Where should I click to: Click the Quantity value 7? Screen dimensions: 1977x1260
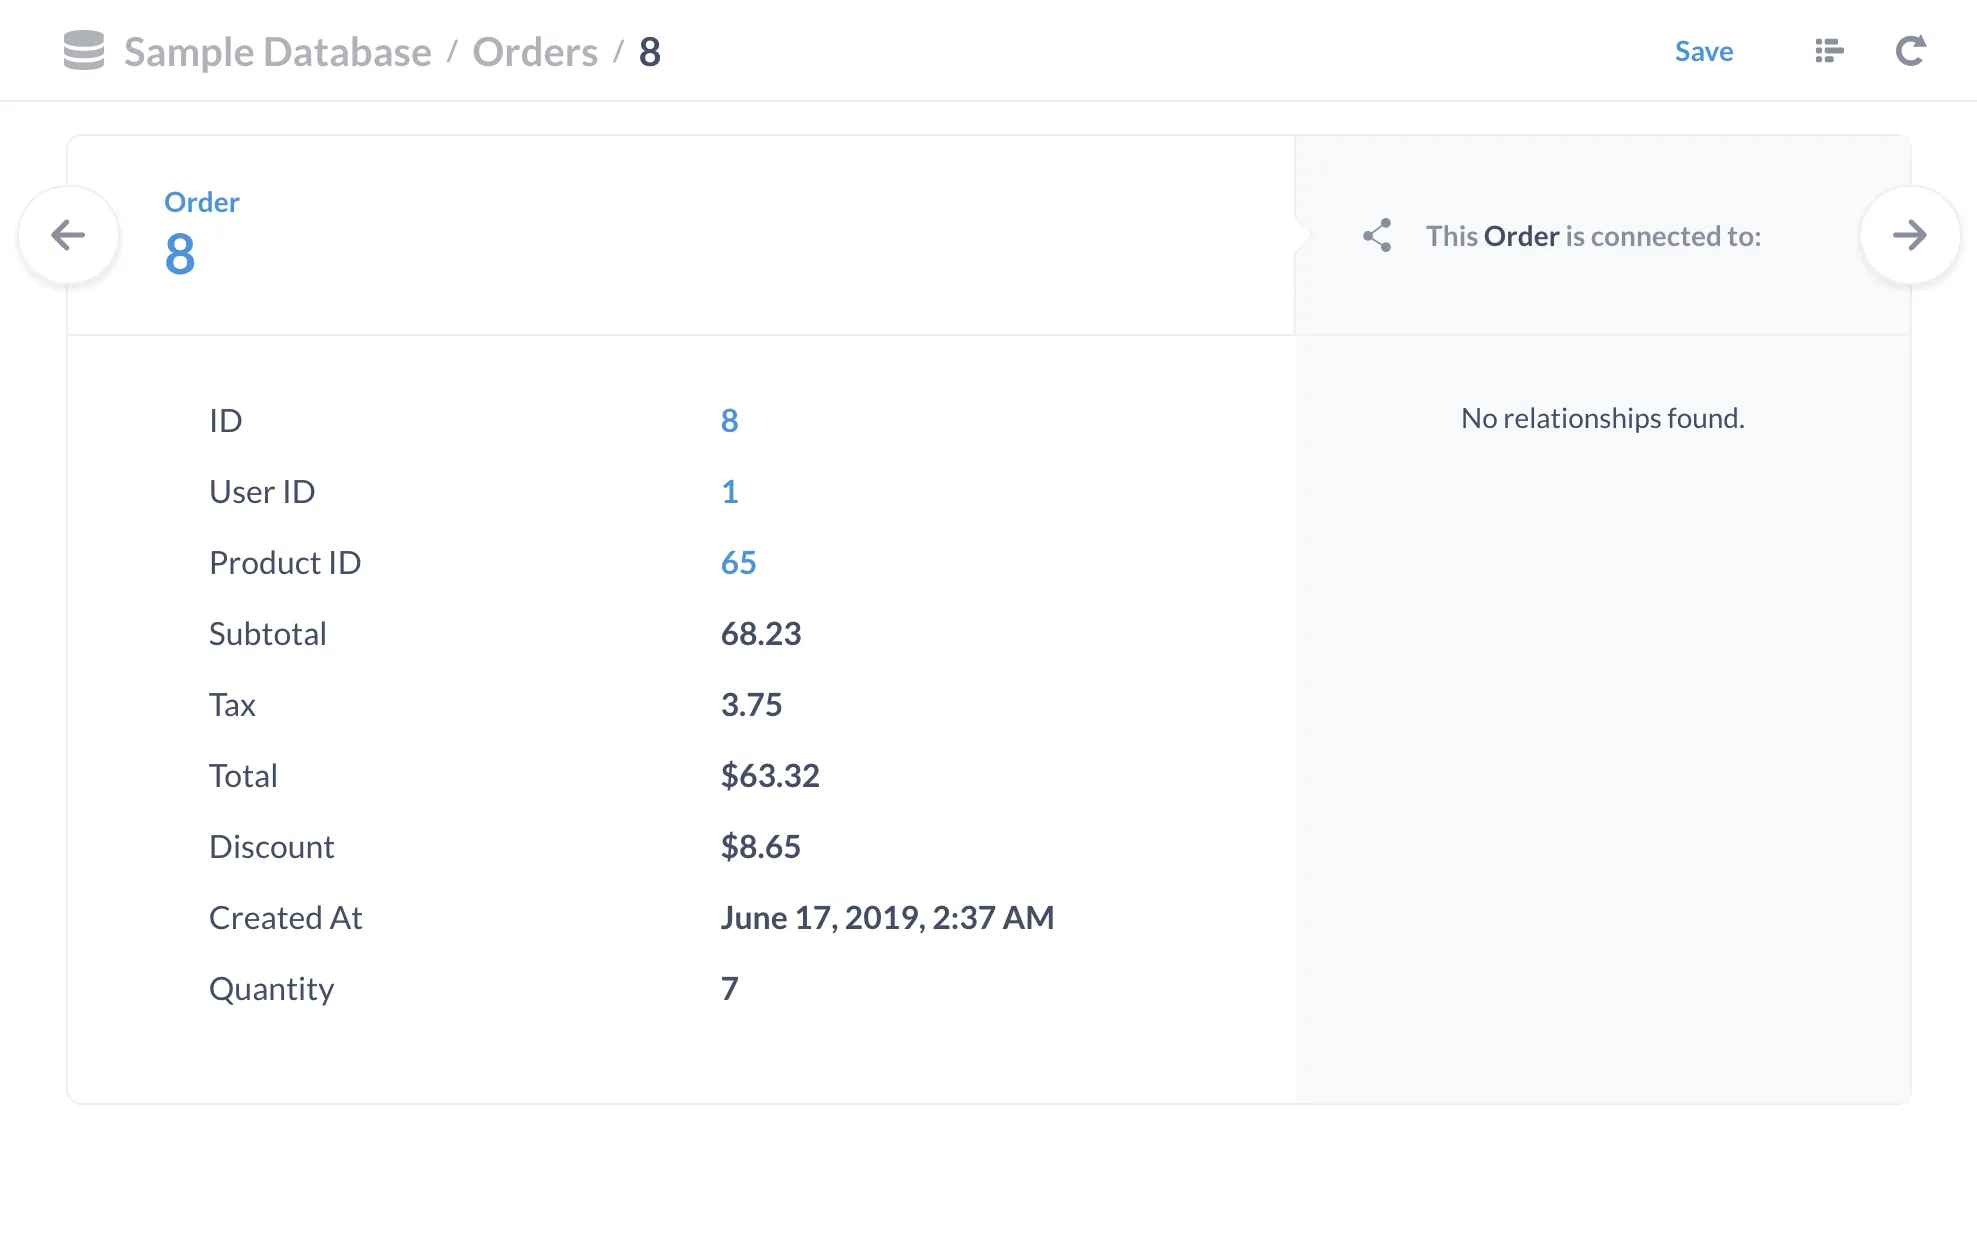(730, 988)
